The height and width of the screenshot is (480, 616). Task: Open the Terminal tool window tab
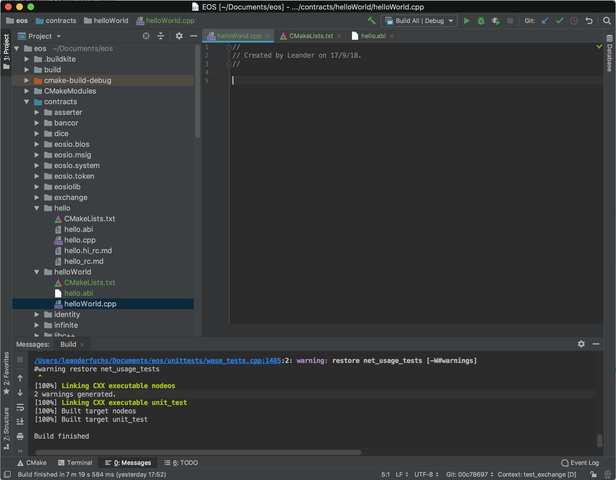point(74,463)
